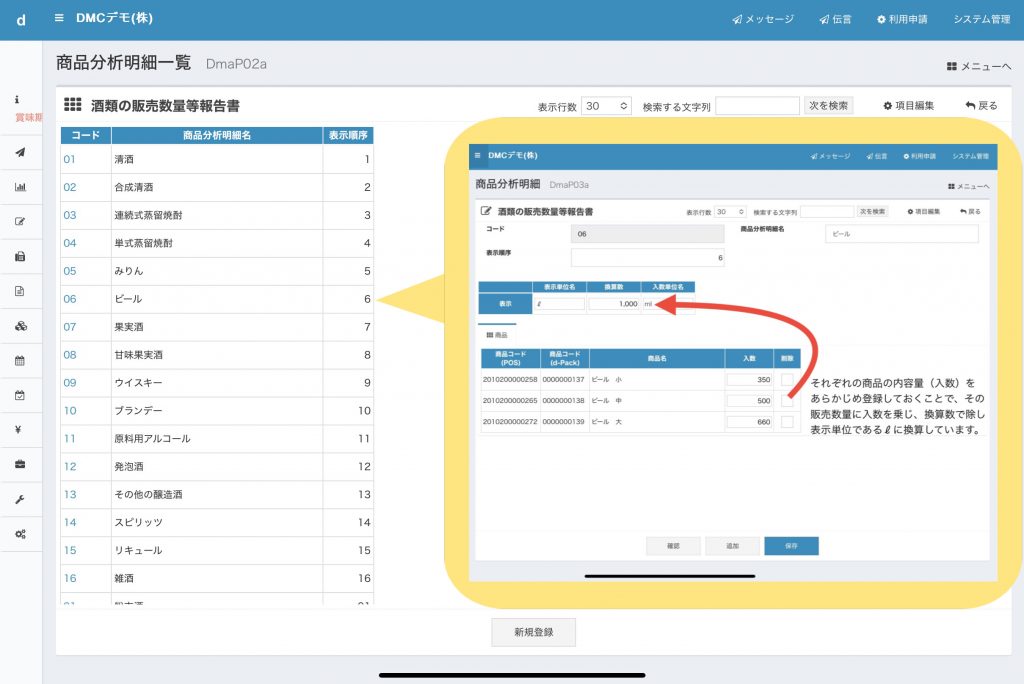Click the briefcase icon in sidebar
The height and width of the screenshot is (684, 1024).
pos(20,464)
